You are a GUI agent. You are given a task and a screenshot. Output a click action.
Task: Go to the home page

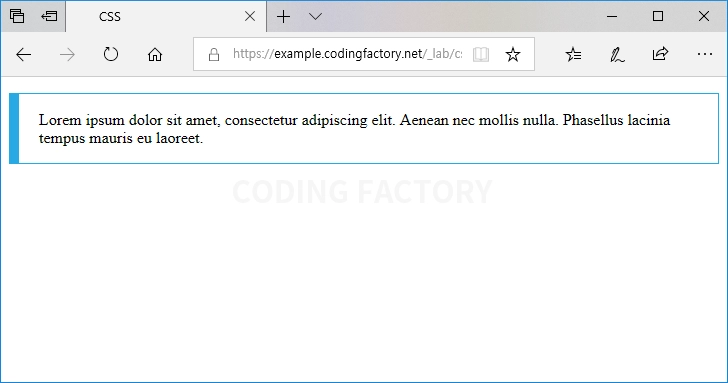click(x=155, y=55)
